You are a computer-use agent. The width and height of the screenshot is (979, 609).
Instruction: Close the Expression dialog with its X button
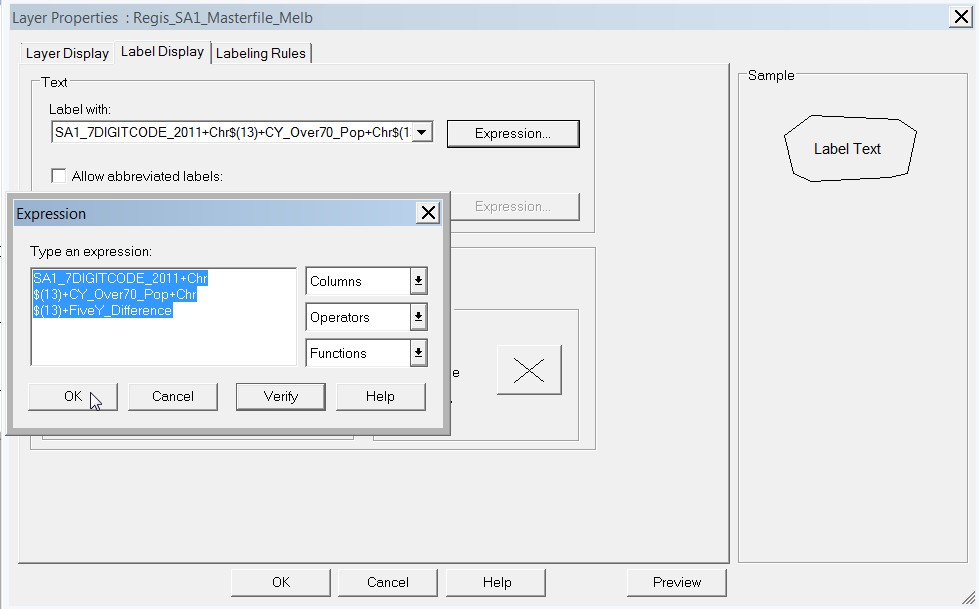pyautogui.click(x=429, y=212)
